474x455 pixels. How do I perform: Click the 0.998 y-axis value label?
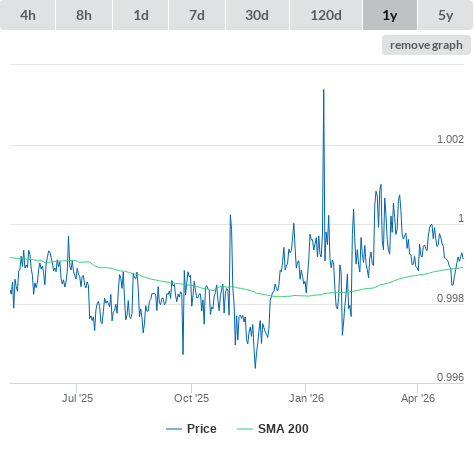pyautogui.click(x=450, y=298)
